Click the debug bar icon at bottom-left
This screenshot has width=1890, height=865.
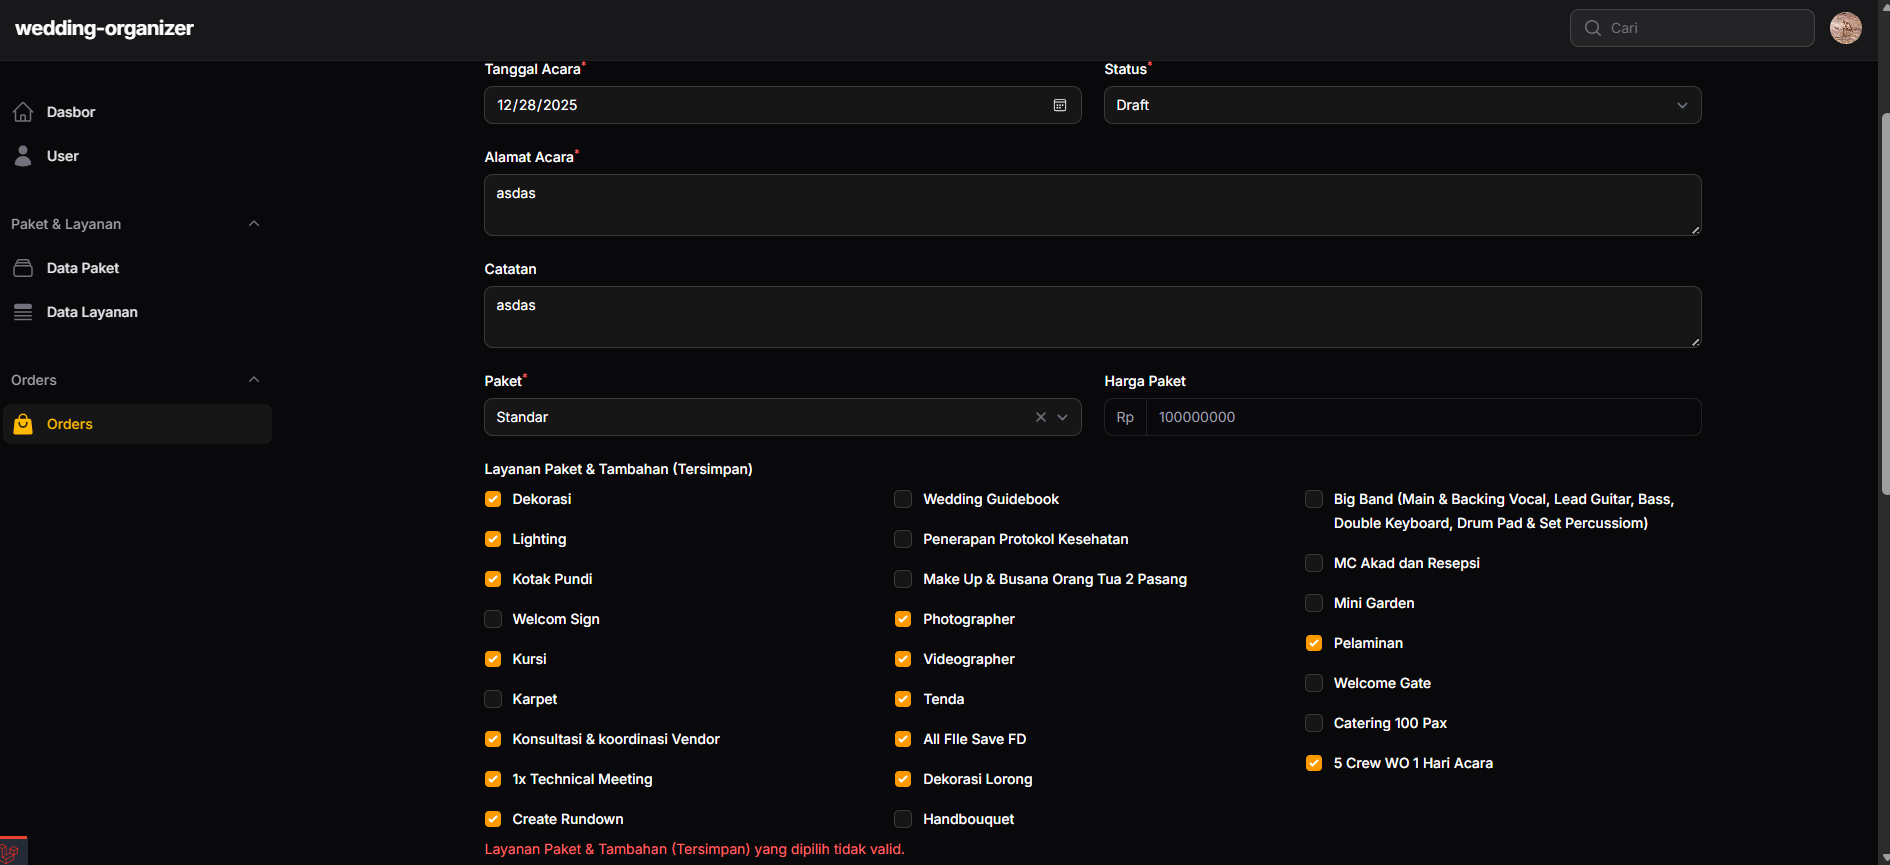pyautogui.click(x=12, y=851)
